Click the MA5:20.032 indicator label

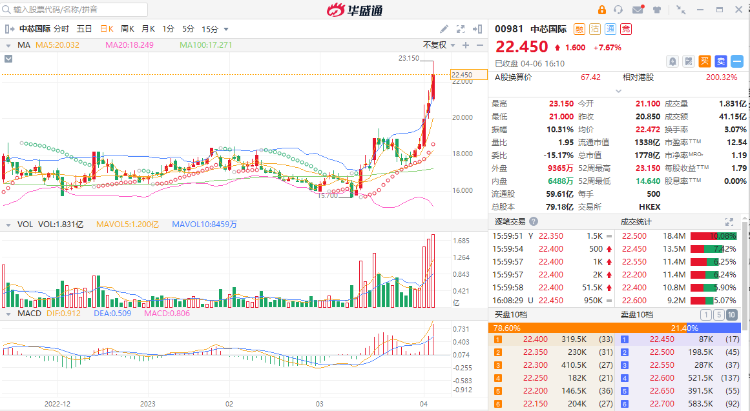(57, 45)
